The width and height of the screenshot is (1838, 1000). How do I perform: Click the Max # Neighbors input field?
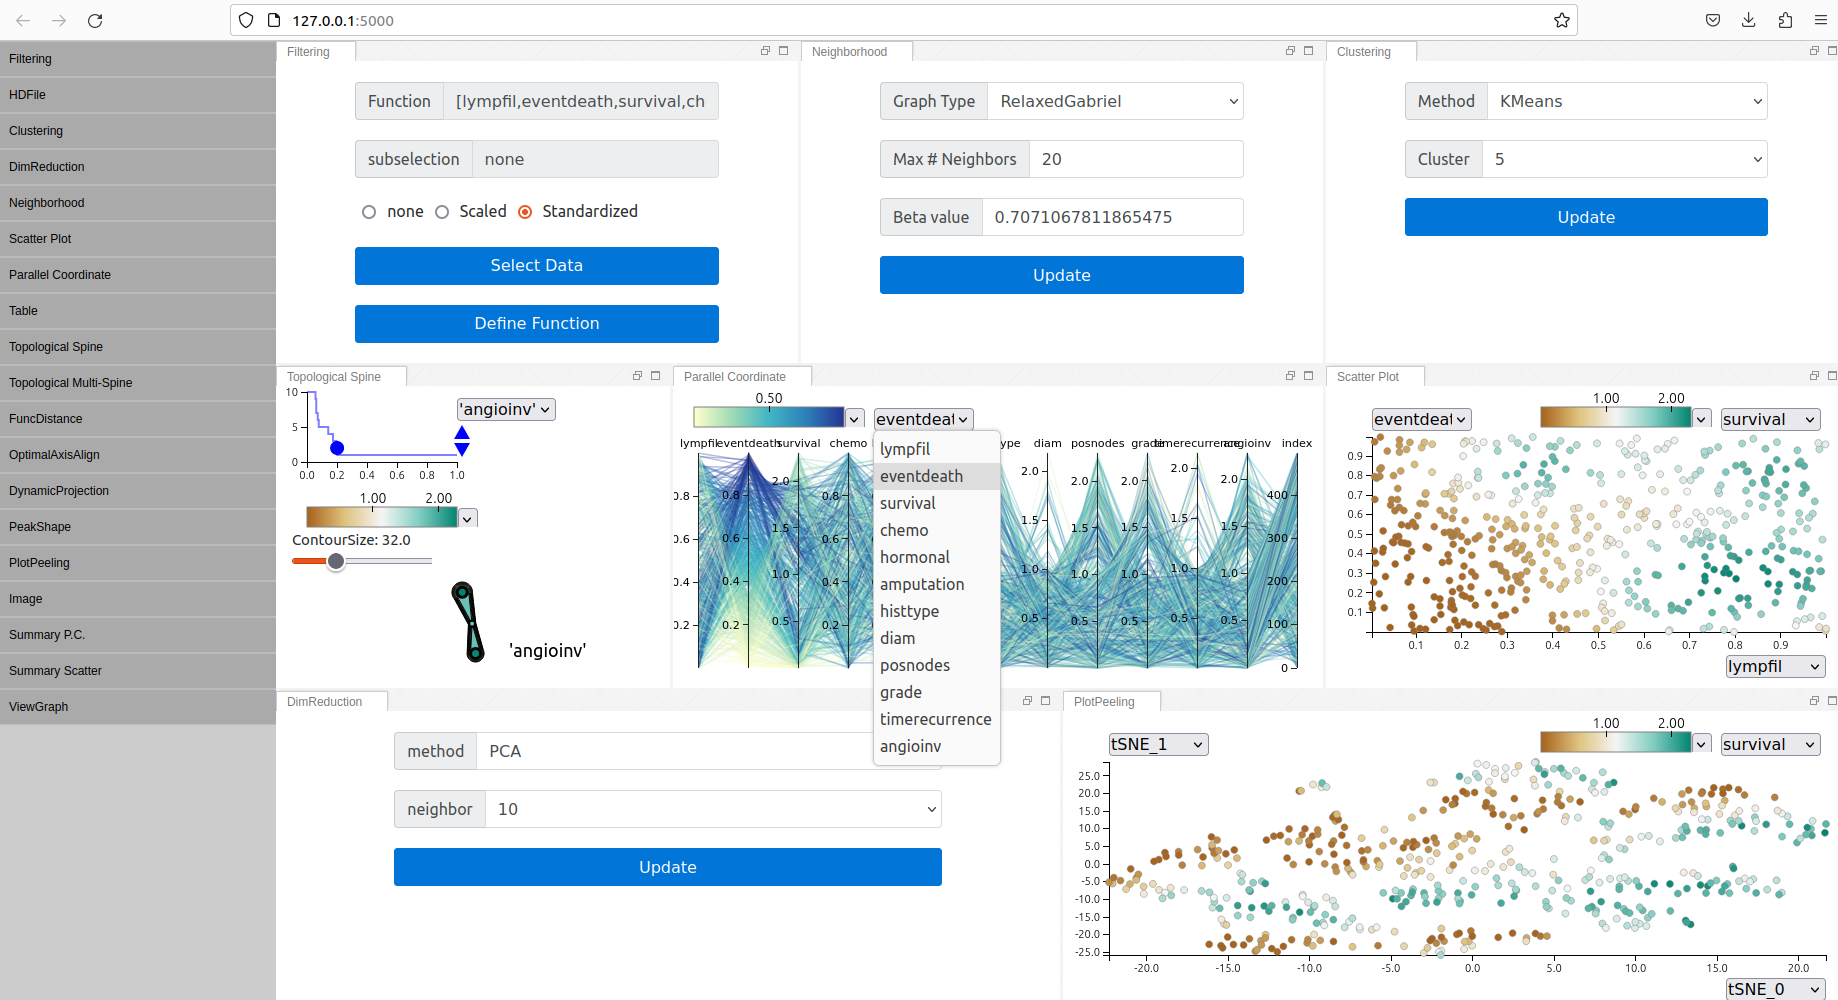tap(1135, 159)
